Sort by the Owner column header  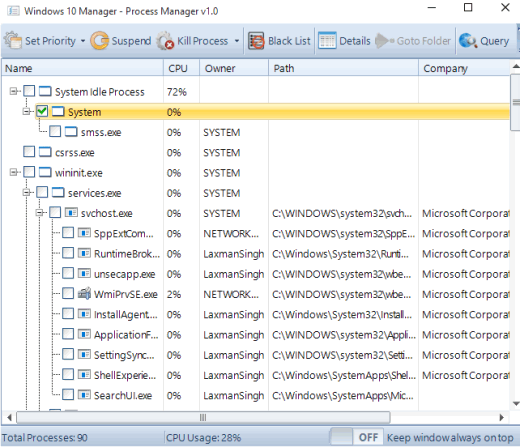(234, 68)
